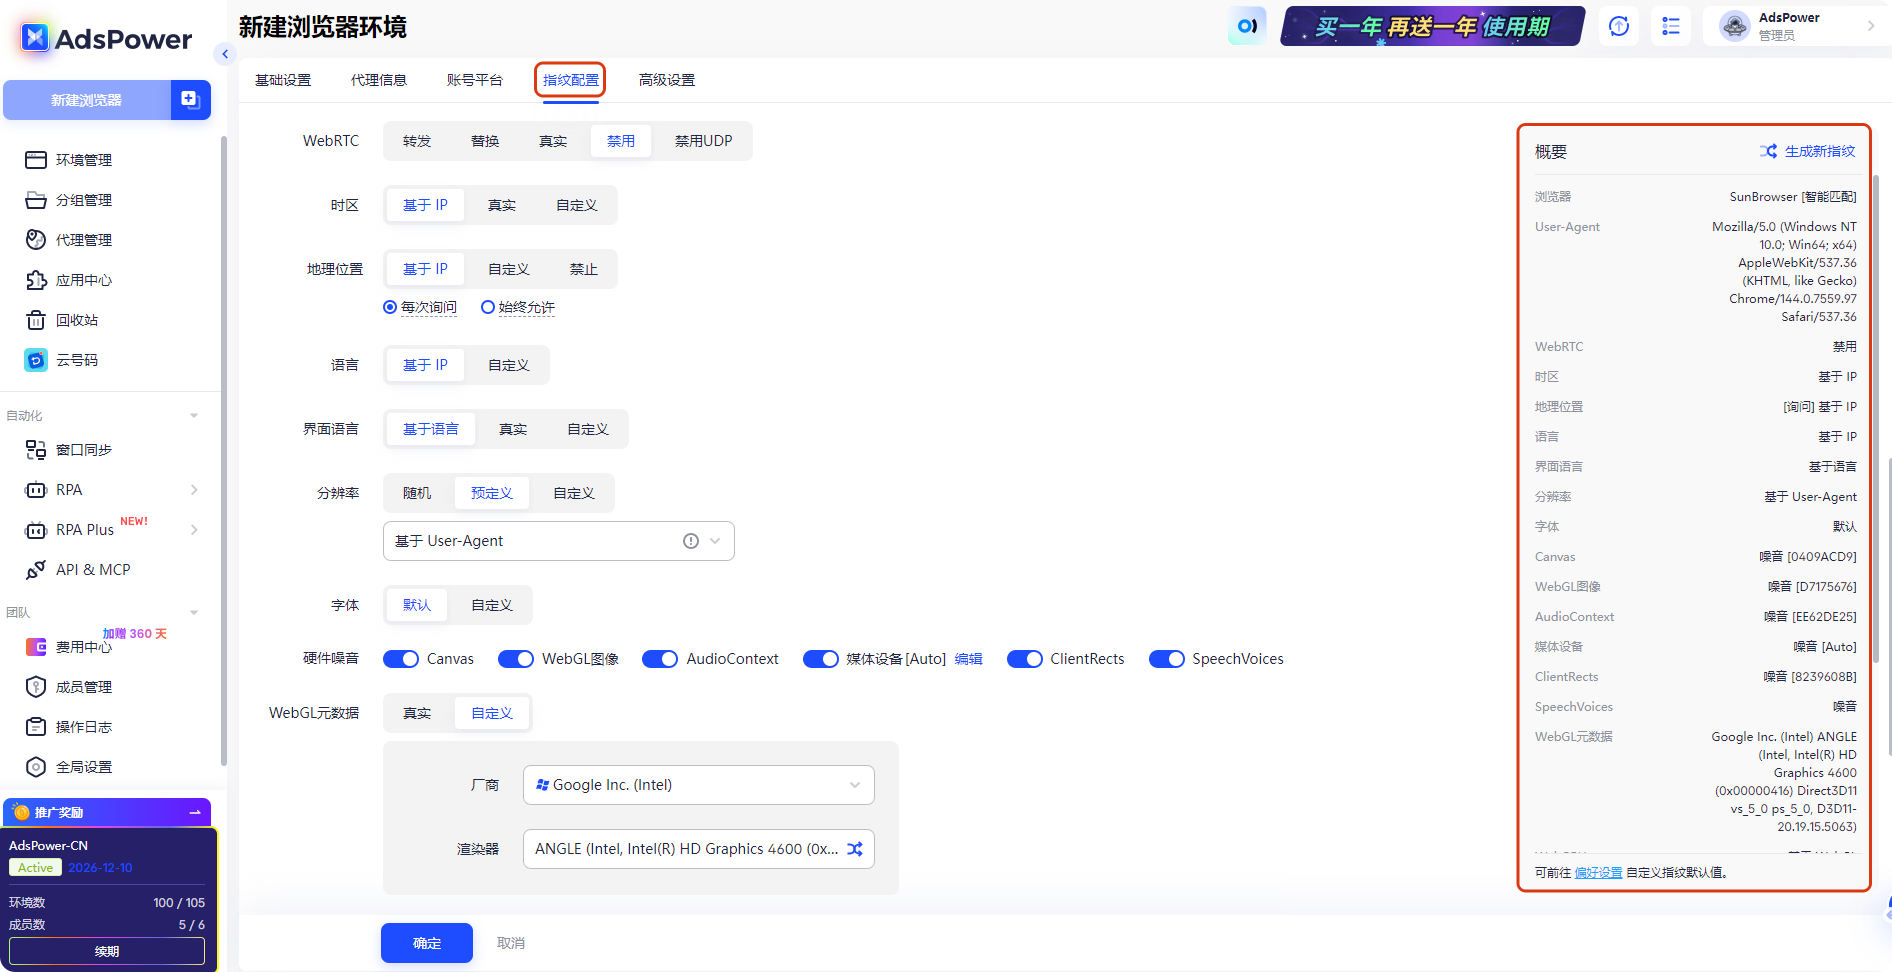
Task: Open the 应用中心 section
Action: pyautogui.click(x=84, y=279)
